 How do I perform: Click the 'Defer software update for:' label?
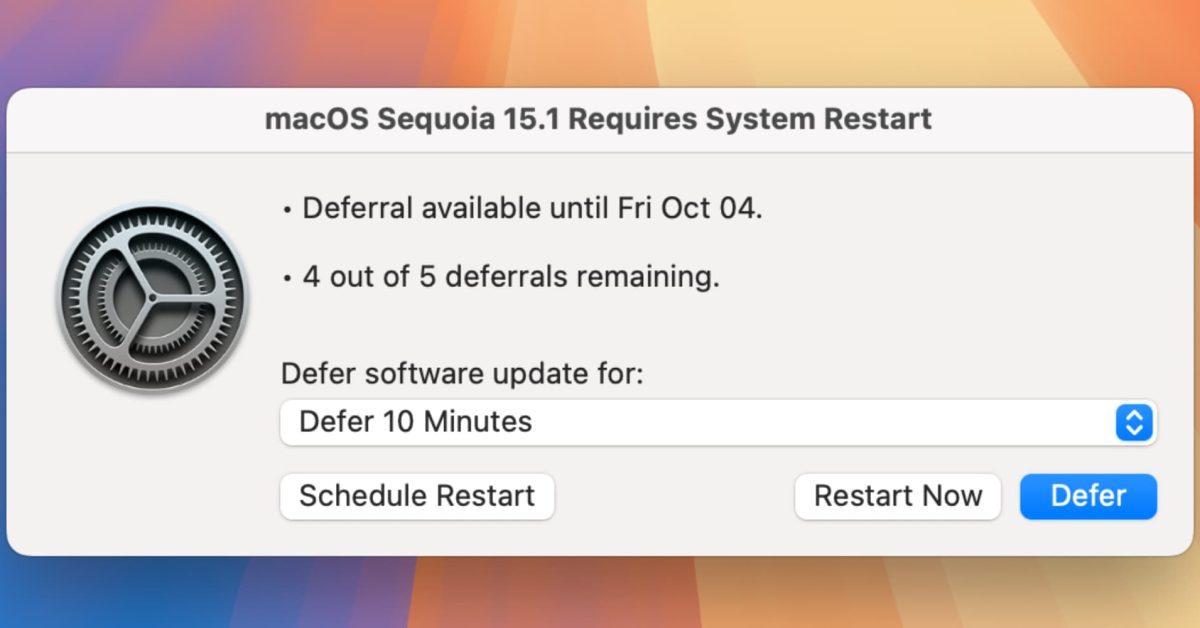coord(463,375)
